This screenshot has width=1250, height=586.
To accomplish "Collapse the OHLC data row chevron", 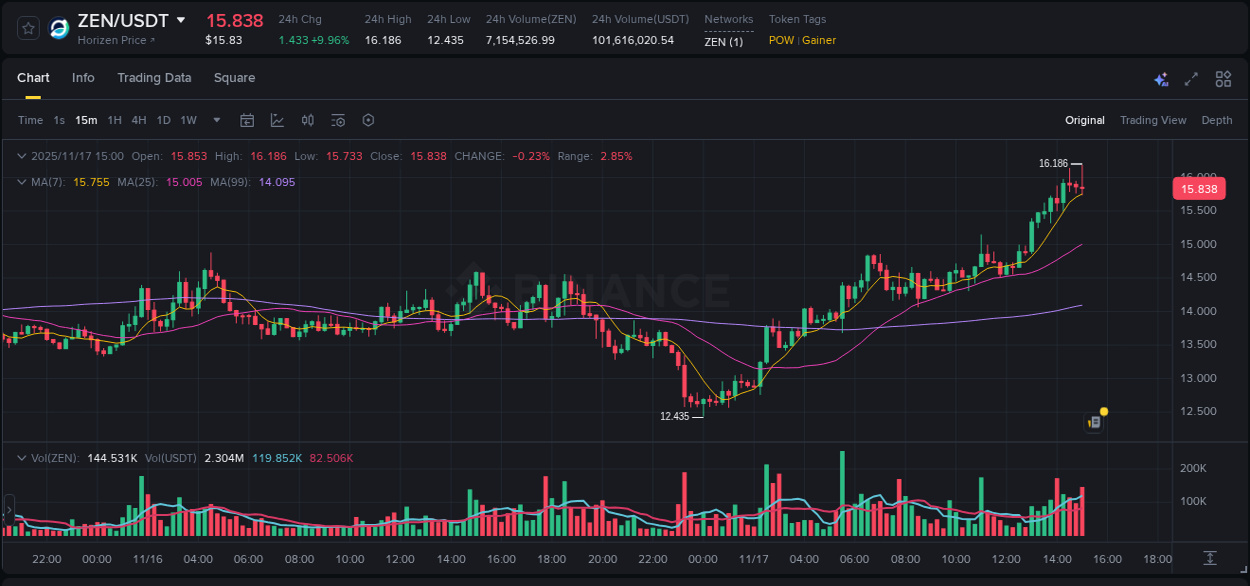I will (22, 156).
